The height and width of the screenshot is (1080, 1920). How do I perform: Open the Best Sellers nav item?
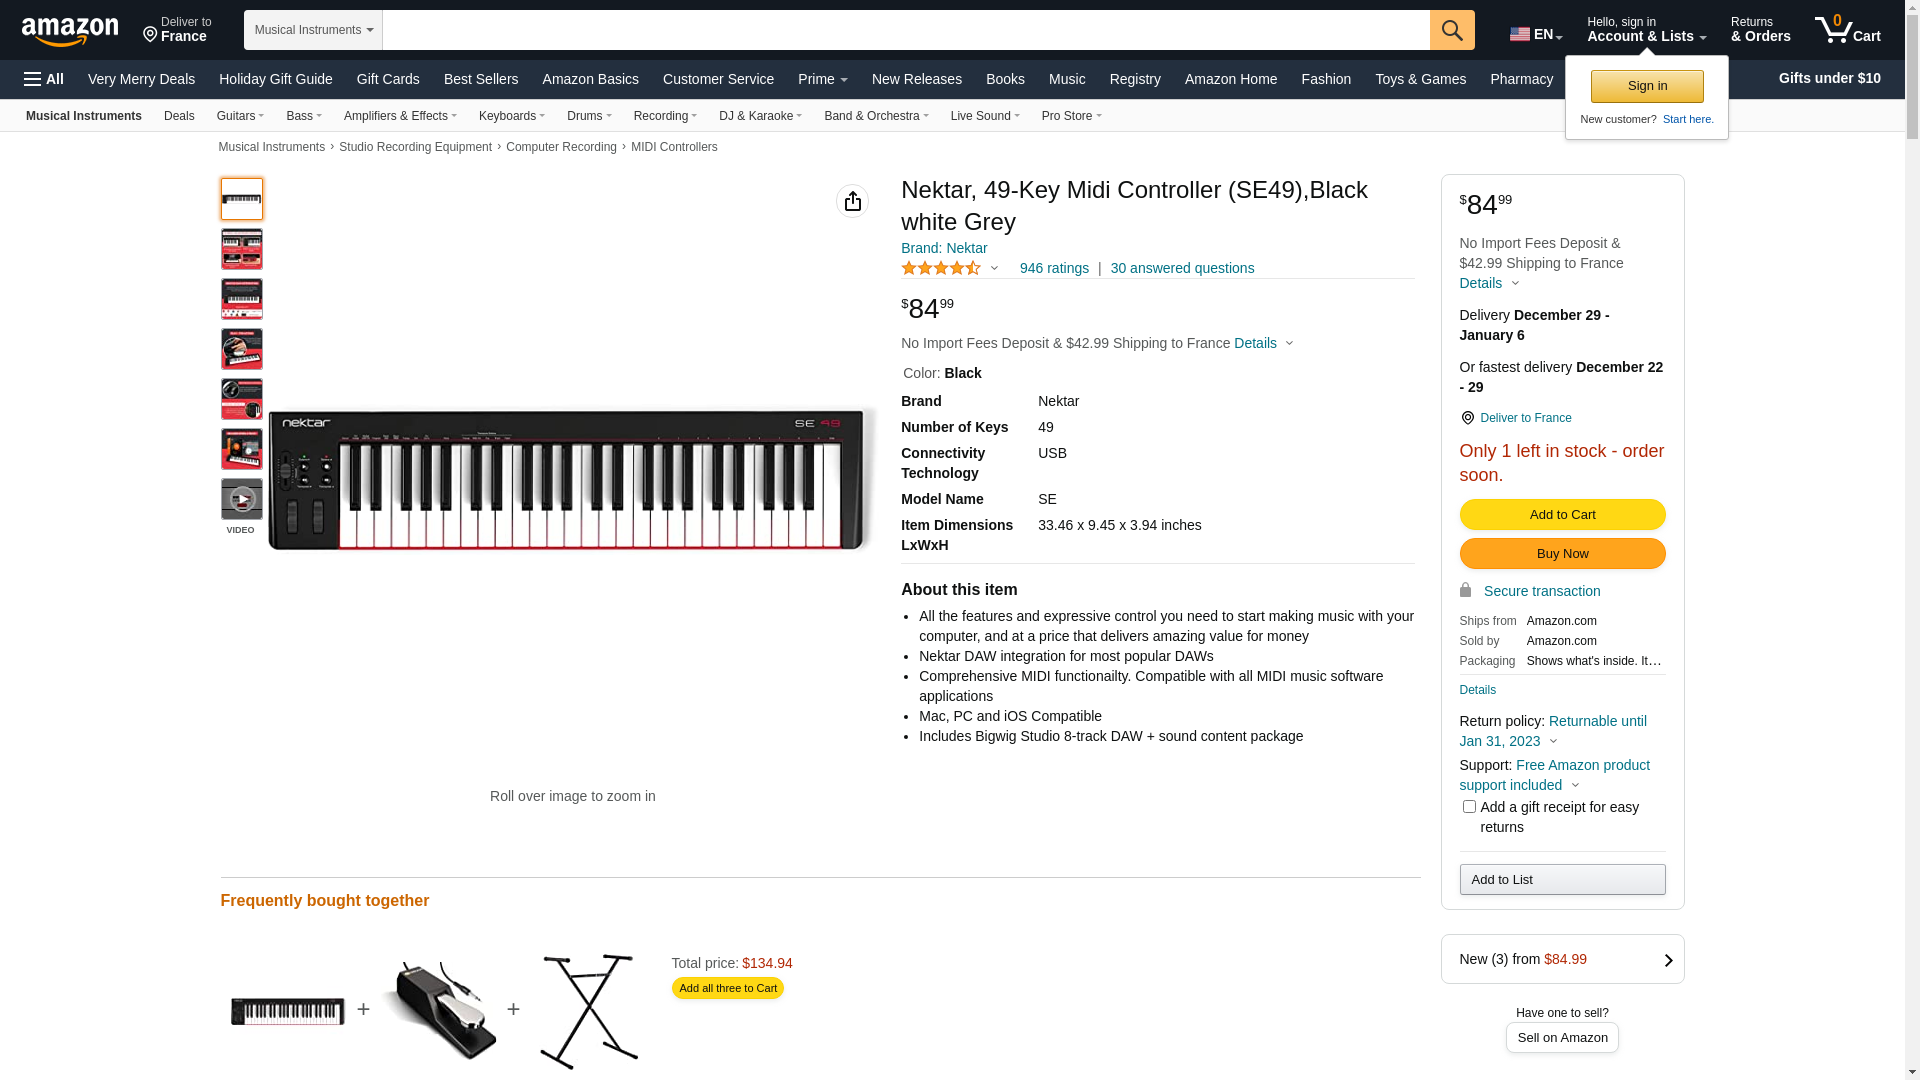click(481, 79)
